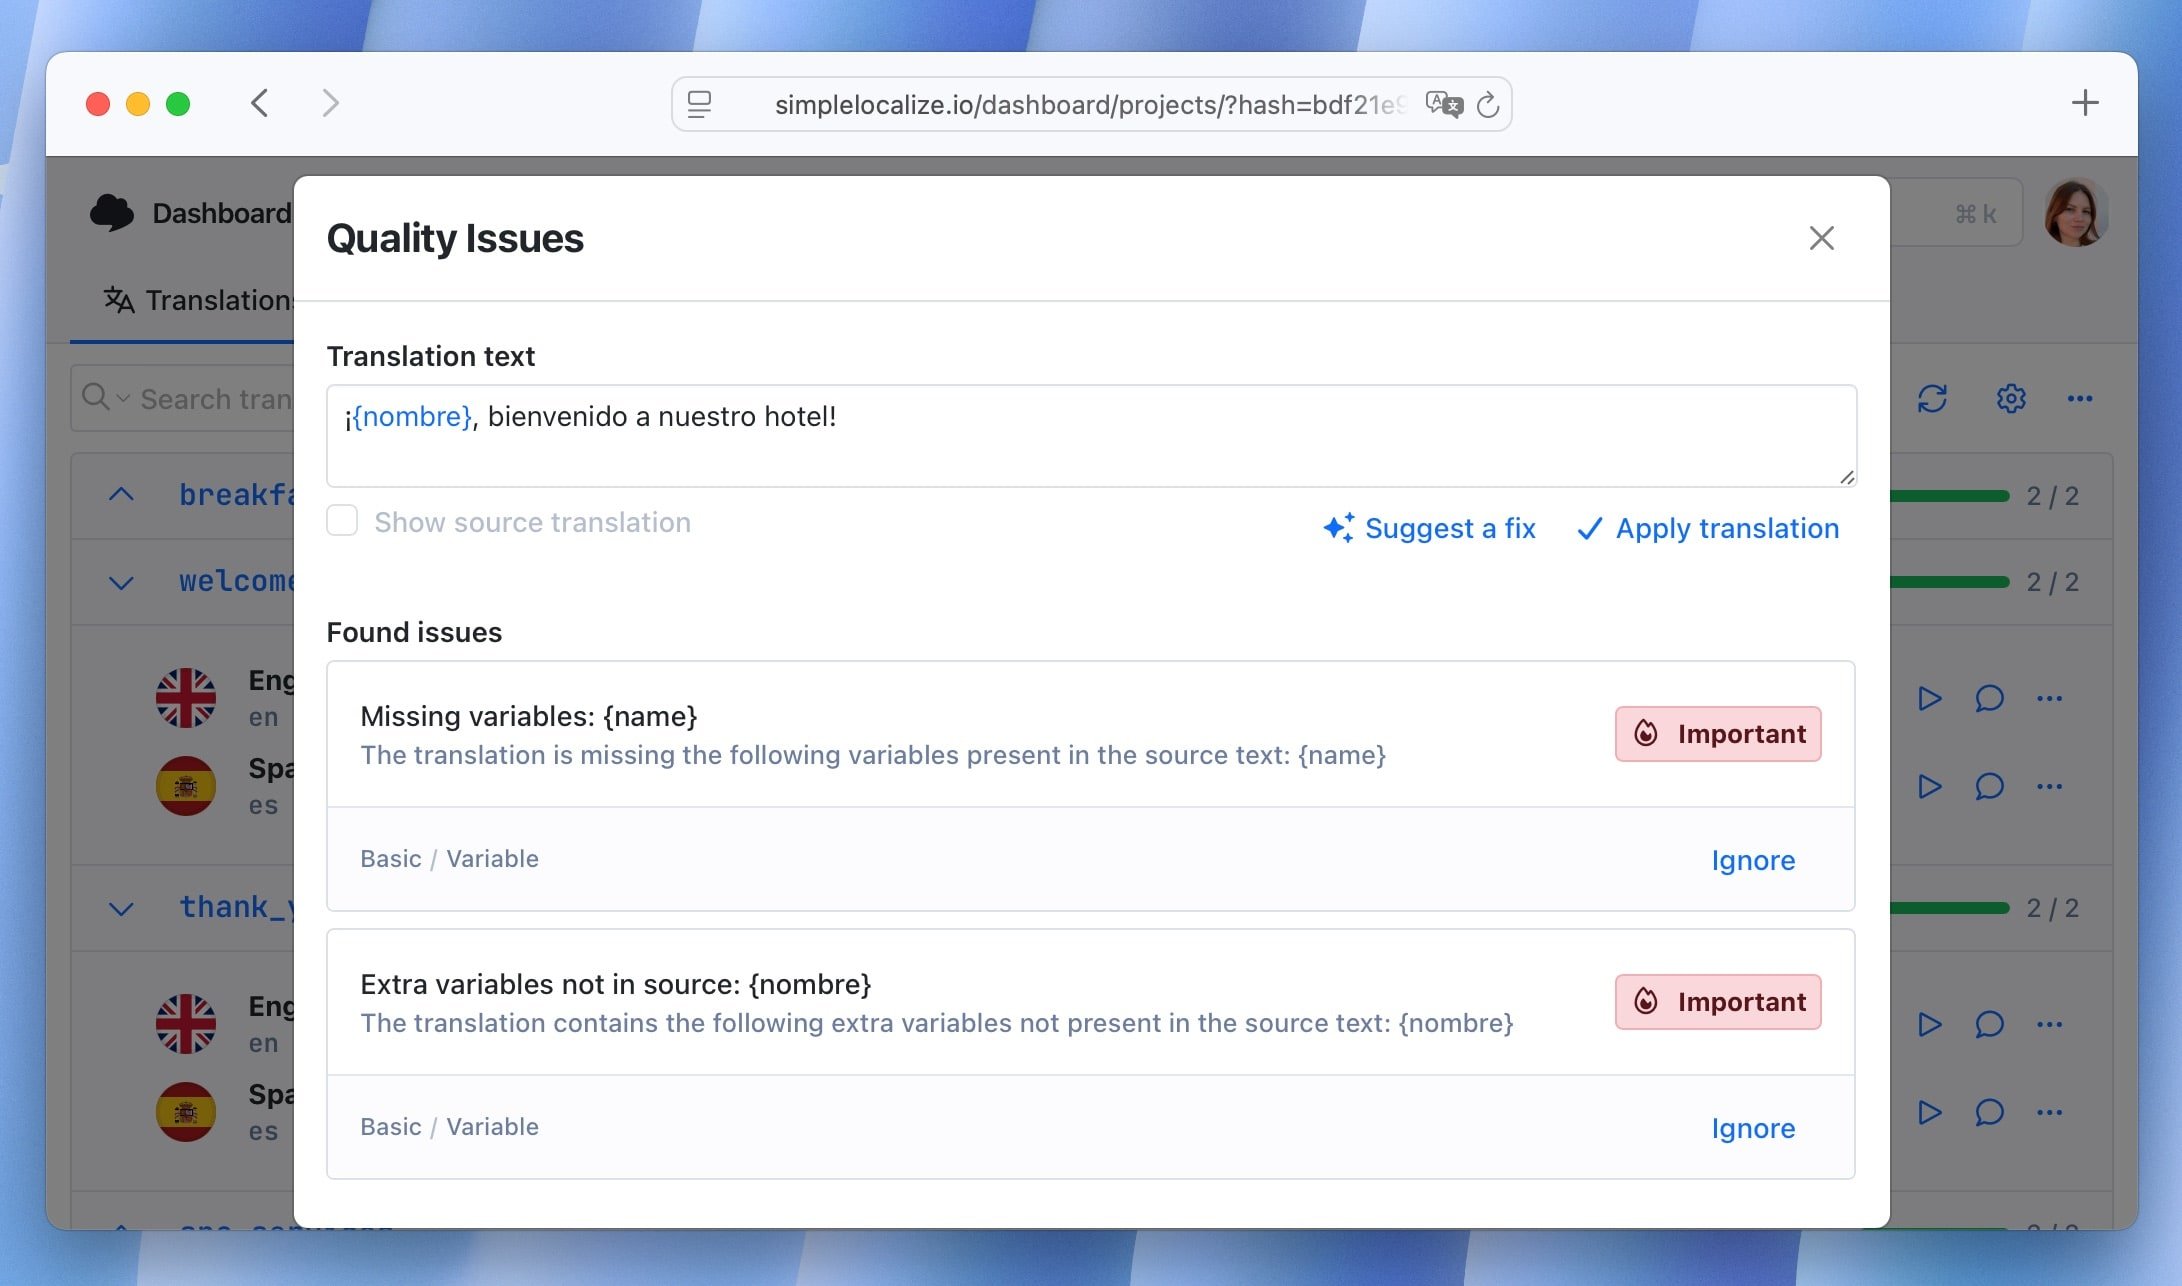Click Apply translation
Screen dimensions: 2182x1286
click(x=1708, y=528)
